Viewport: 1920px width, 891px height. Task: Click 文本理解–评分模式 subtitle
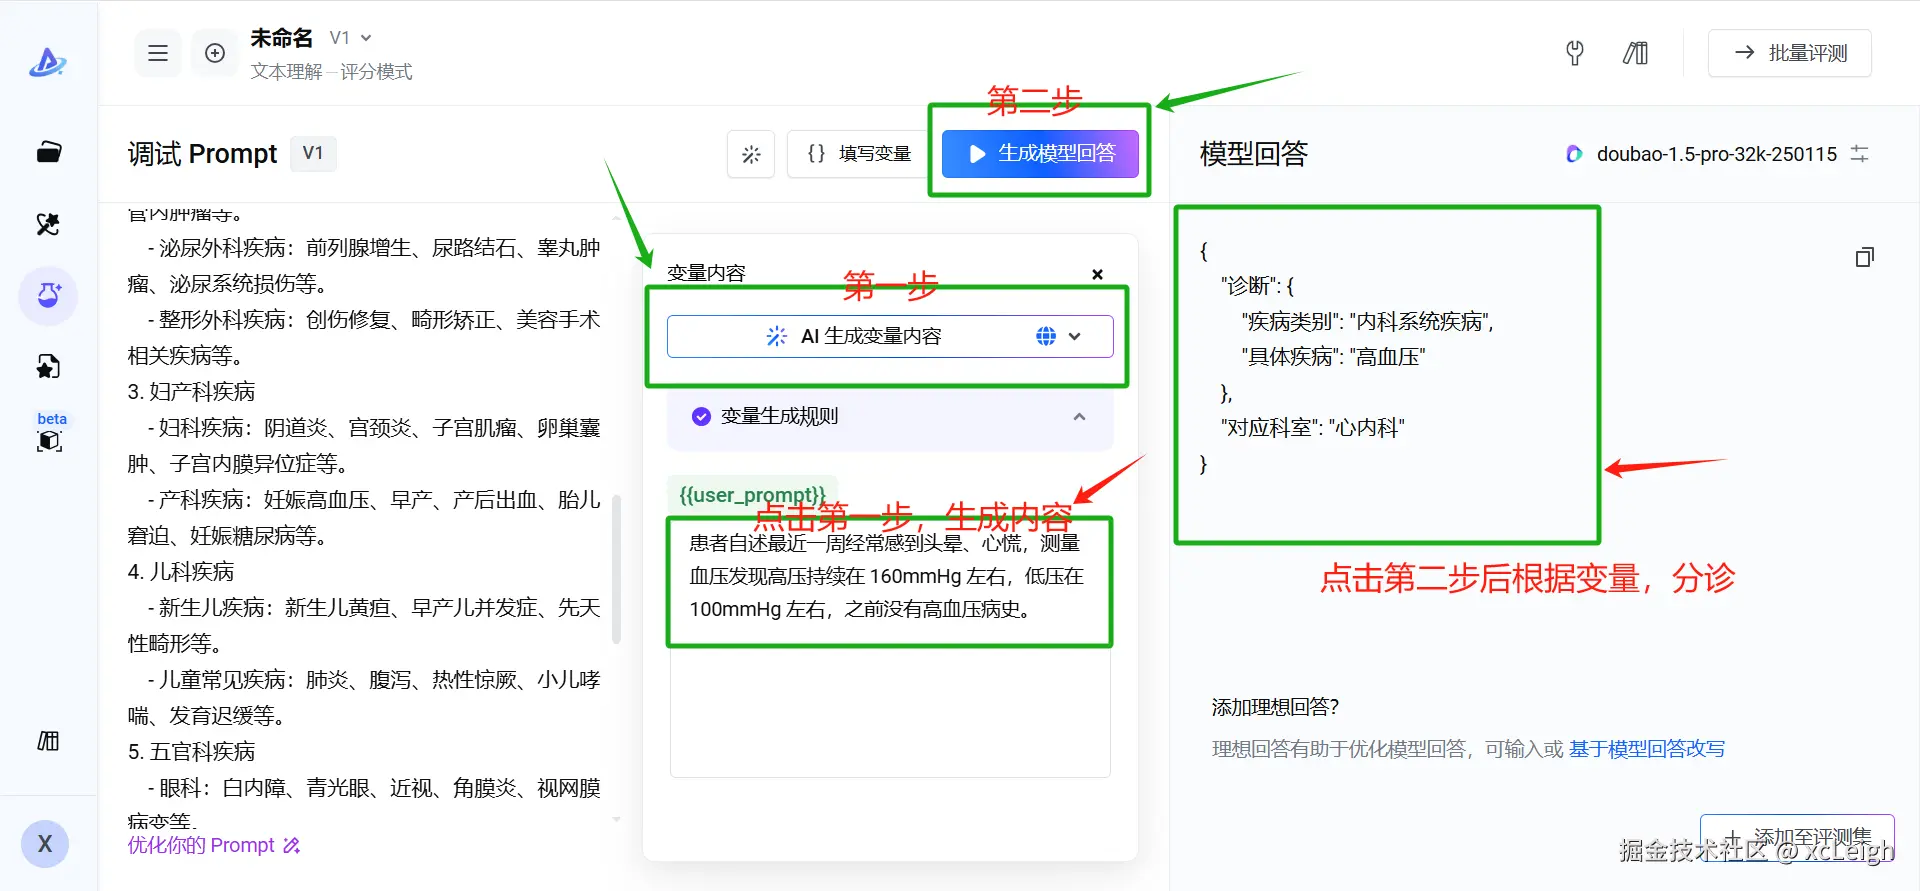331,72
